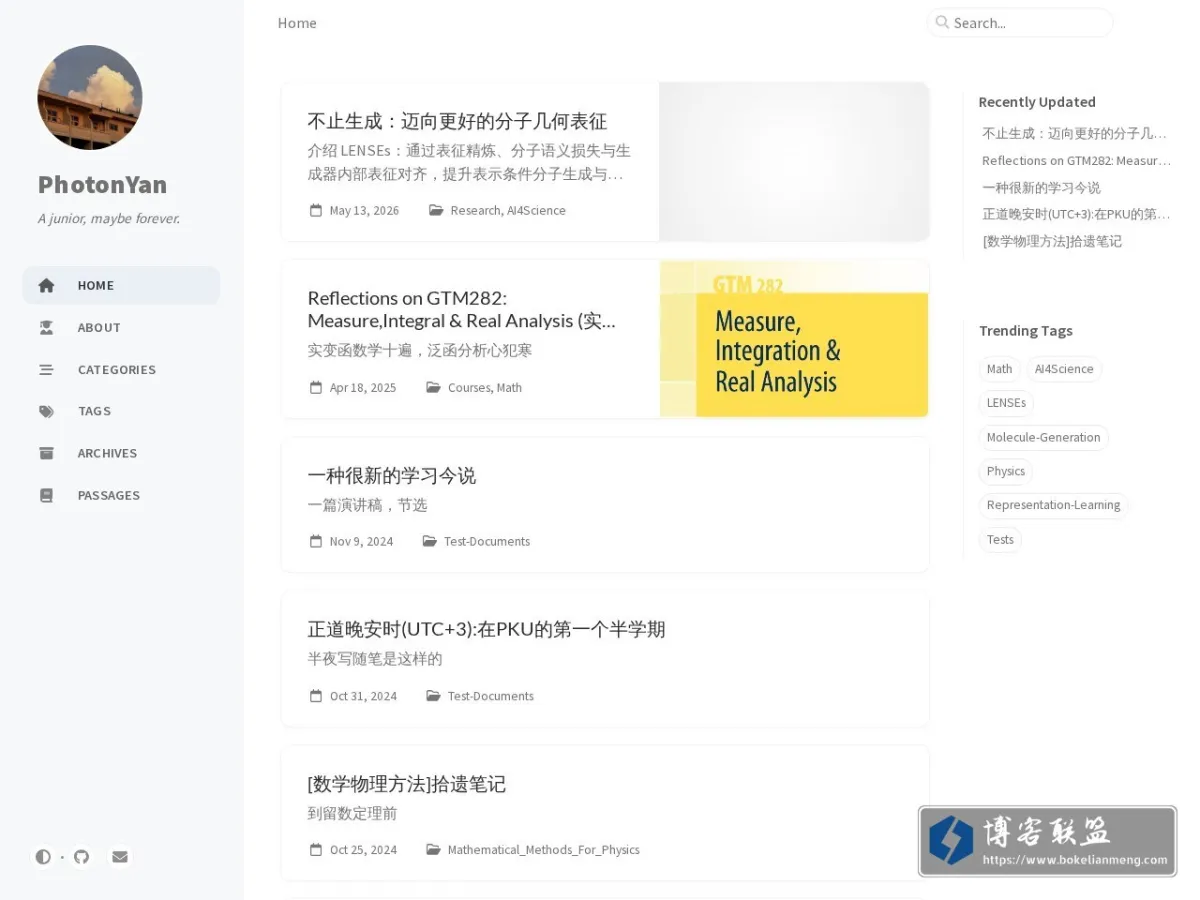
Task: Open Recently Updated link Reflections on GTM282
Action: (x=1076, y=160)
